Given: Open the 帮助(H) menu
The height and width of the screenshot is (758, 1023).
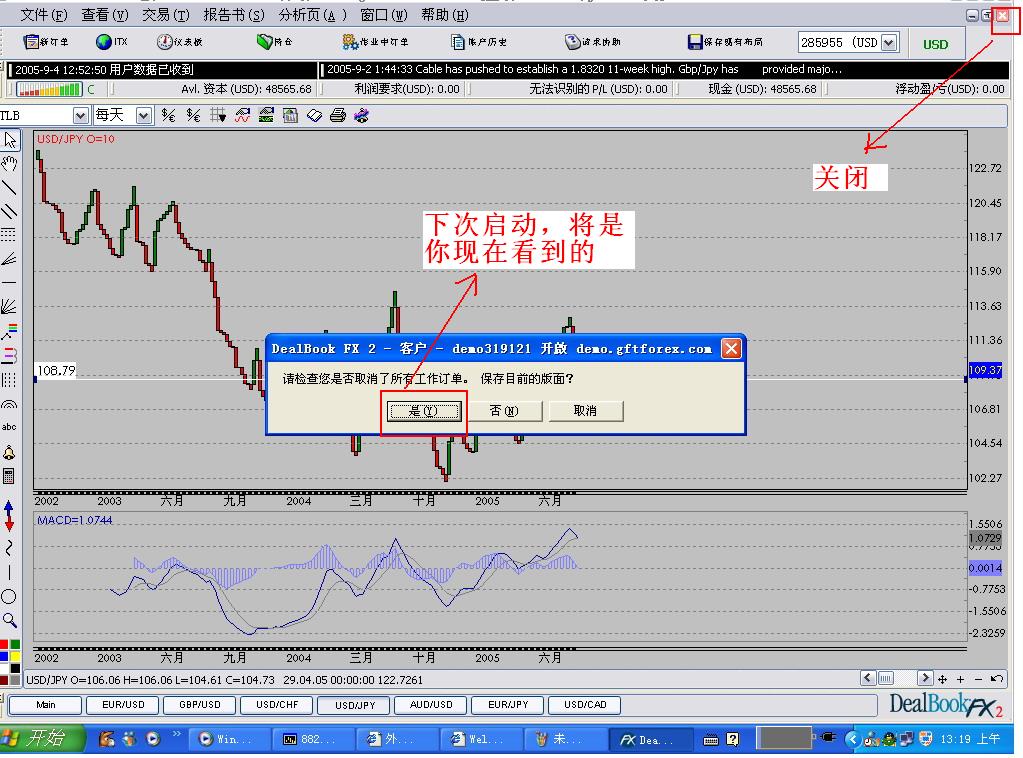Looking at the screenshot, I should click(x=445, y=15).
